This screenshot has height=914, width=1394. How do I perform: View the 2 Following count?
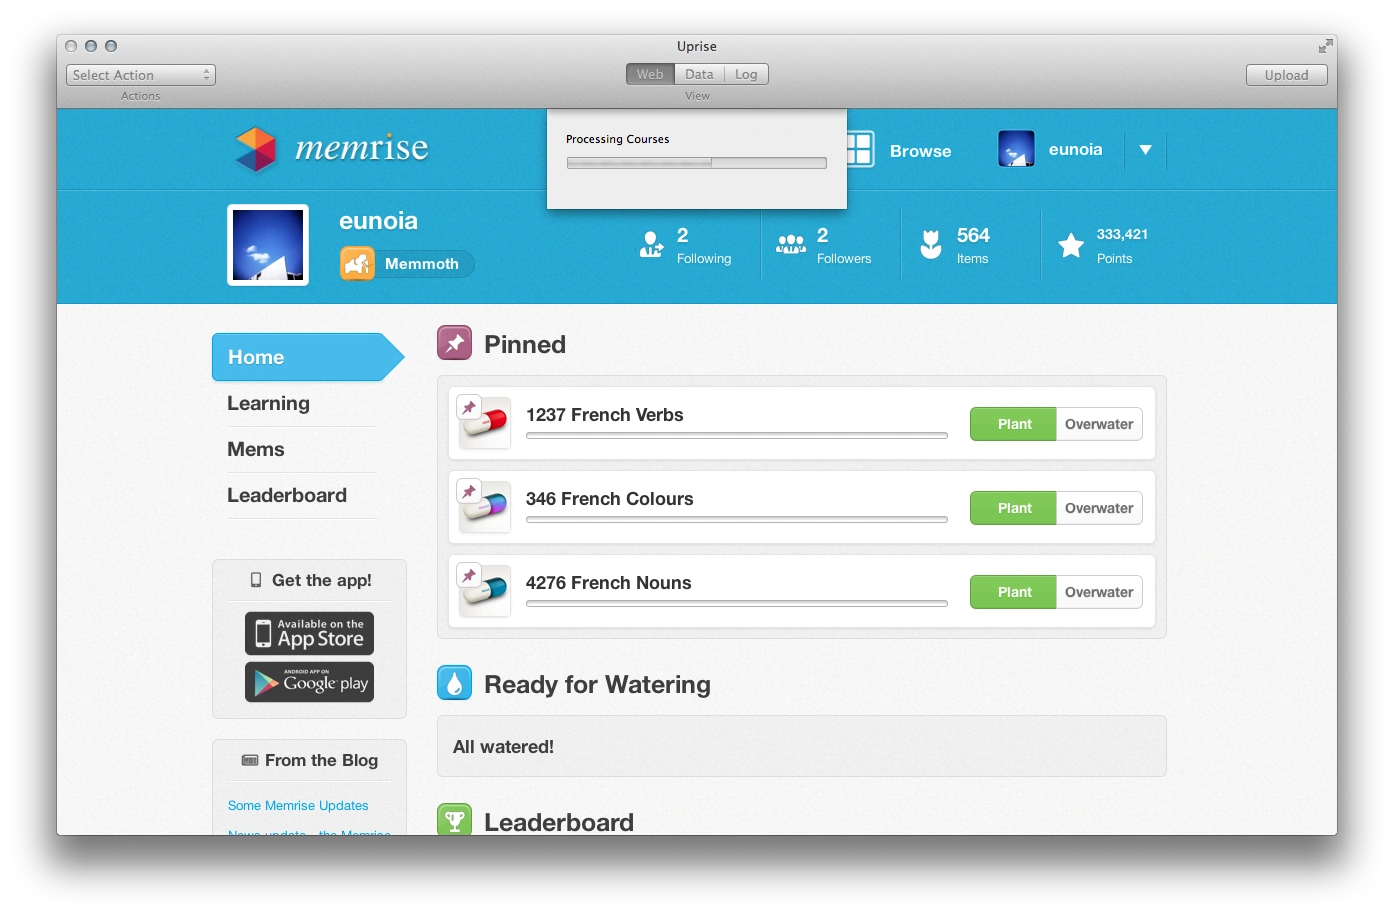tap(704, 245)
